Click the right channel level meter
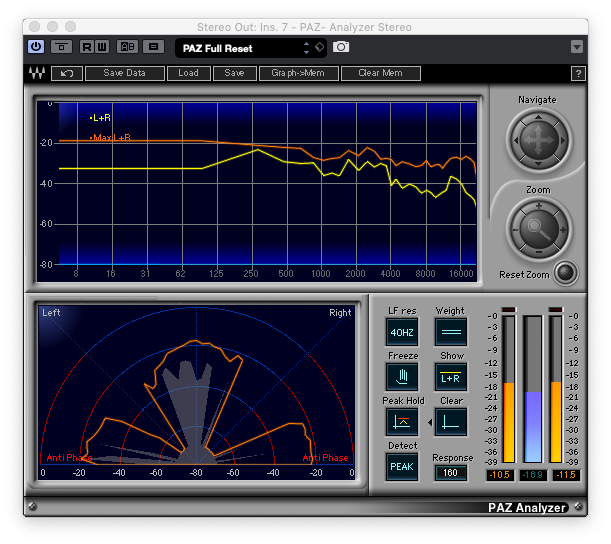Screen dimensions: 611x544 click(x=556, y=389)
